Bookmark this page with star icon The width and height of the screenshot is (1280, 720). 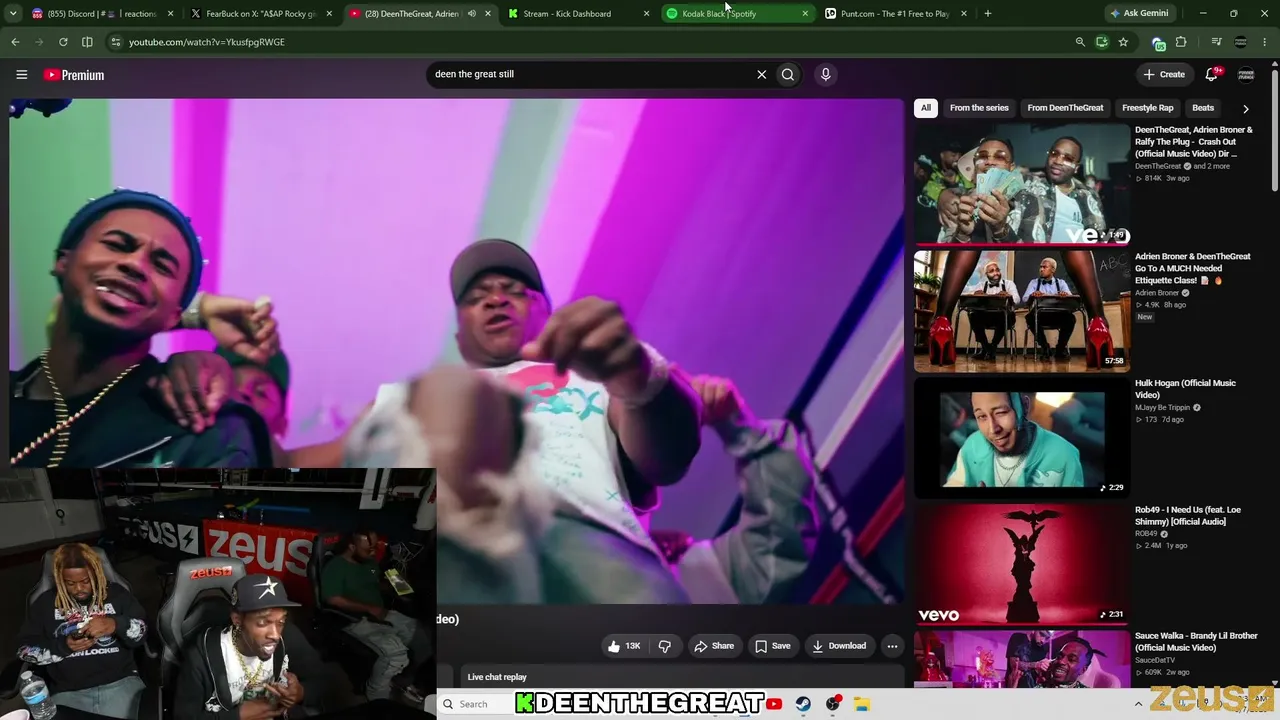coord(1123,42)
